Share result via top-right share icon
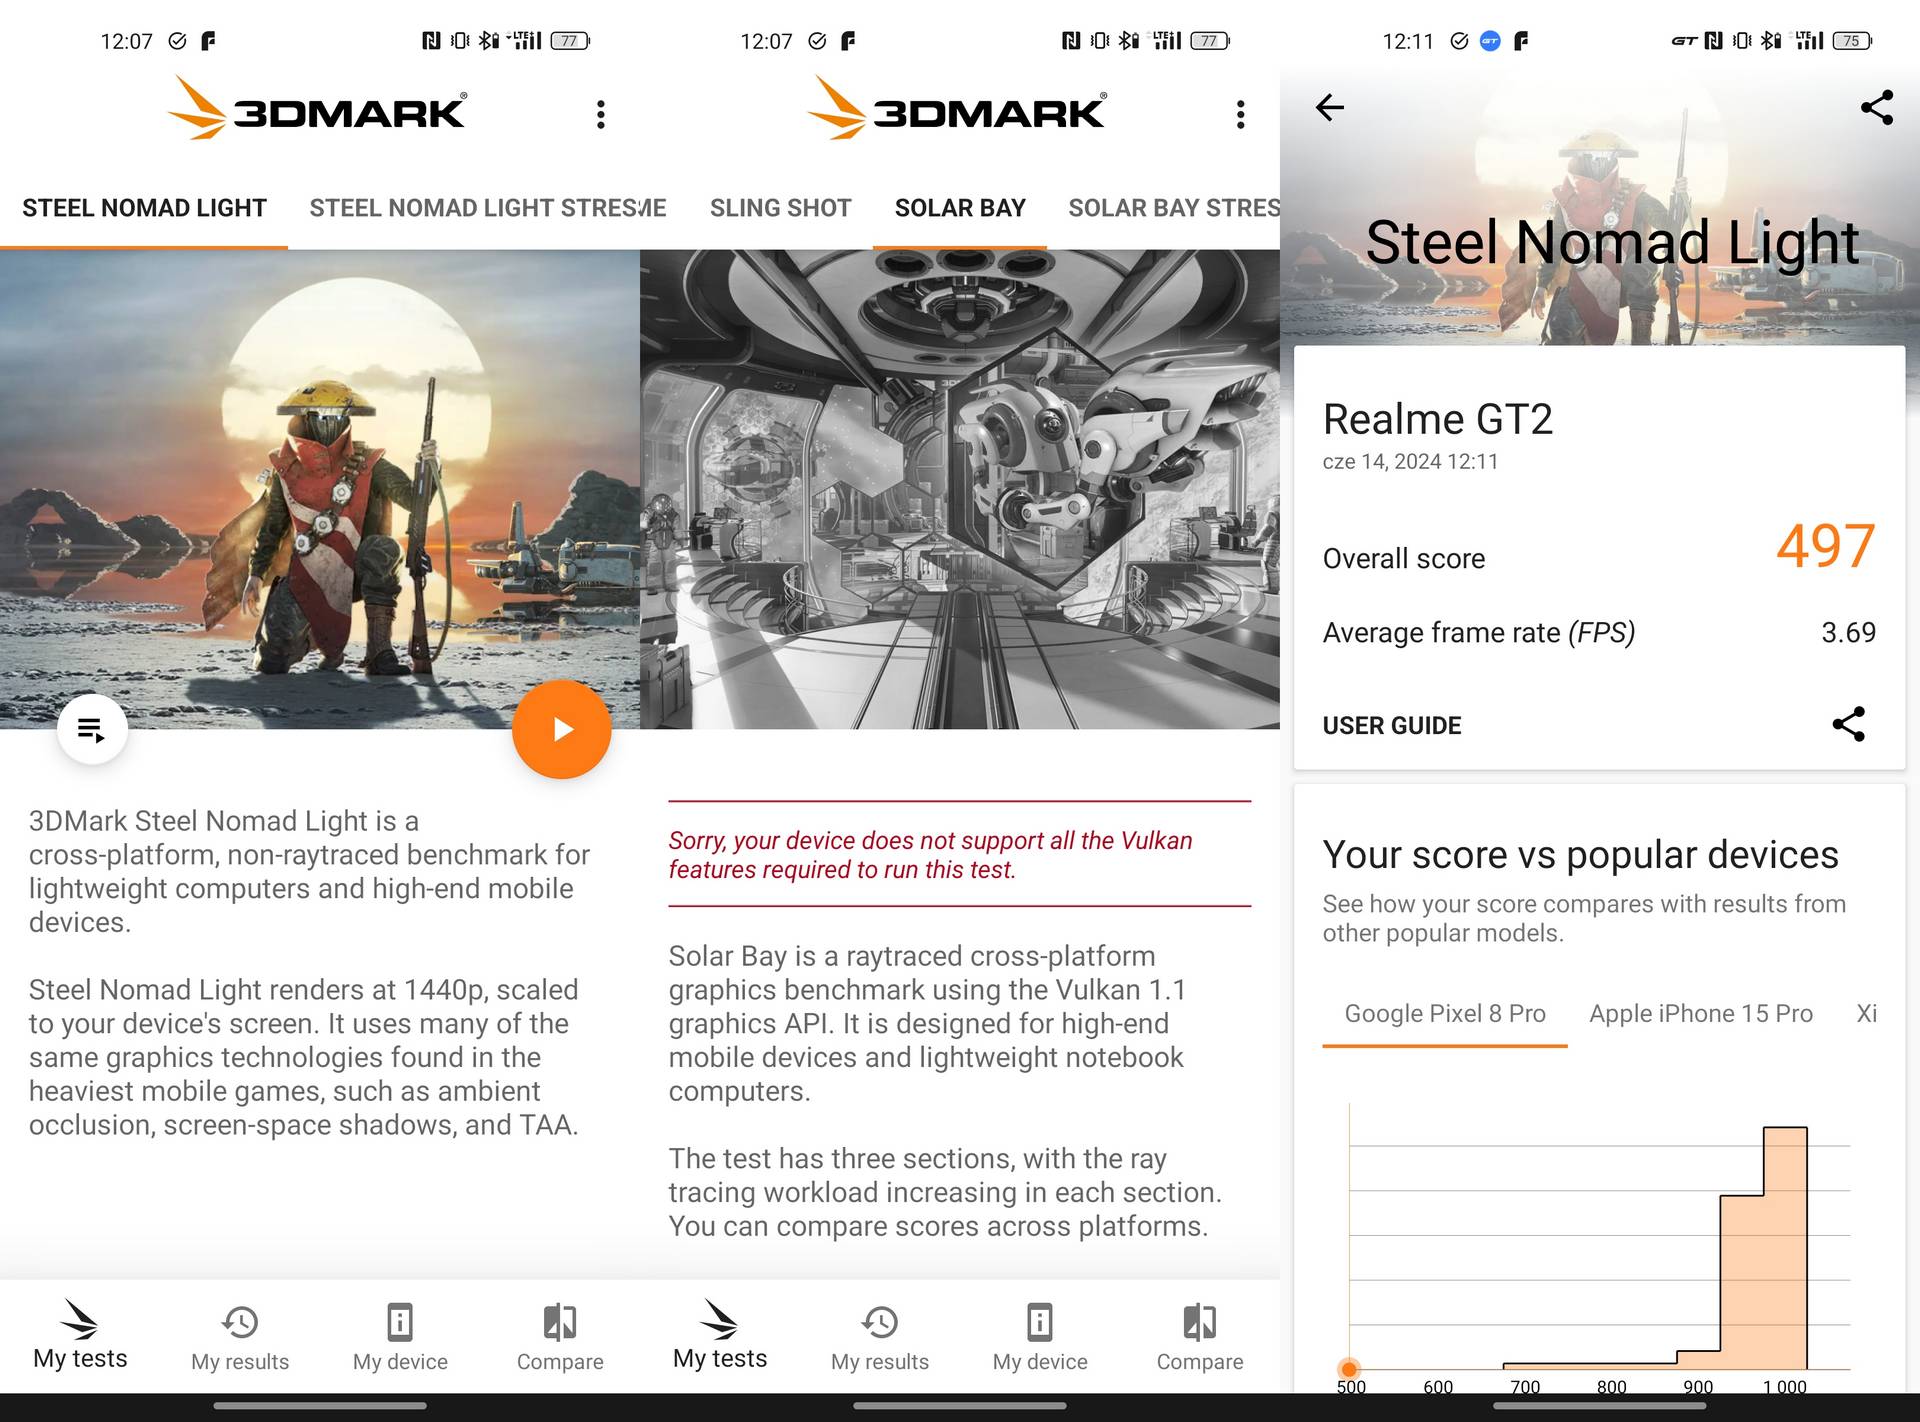The image size is (1920, 1422). (x=1876, y=107)
